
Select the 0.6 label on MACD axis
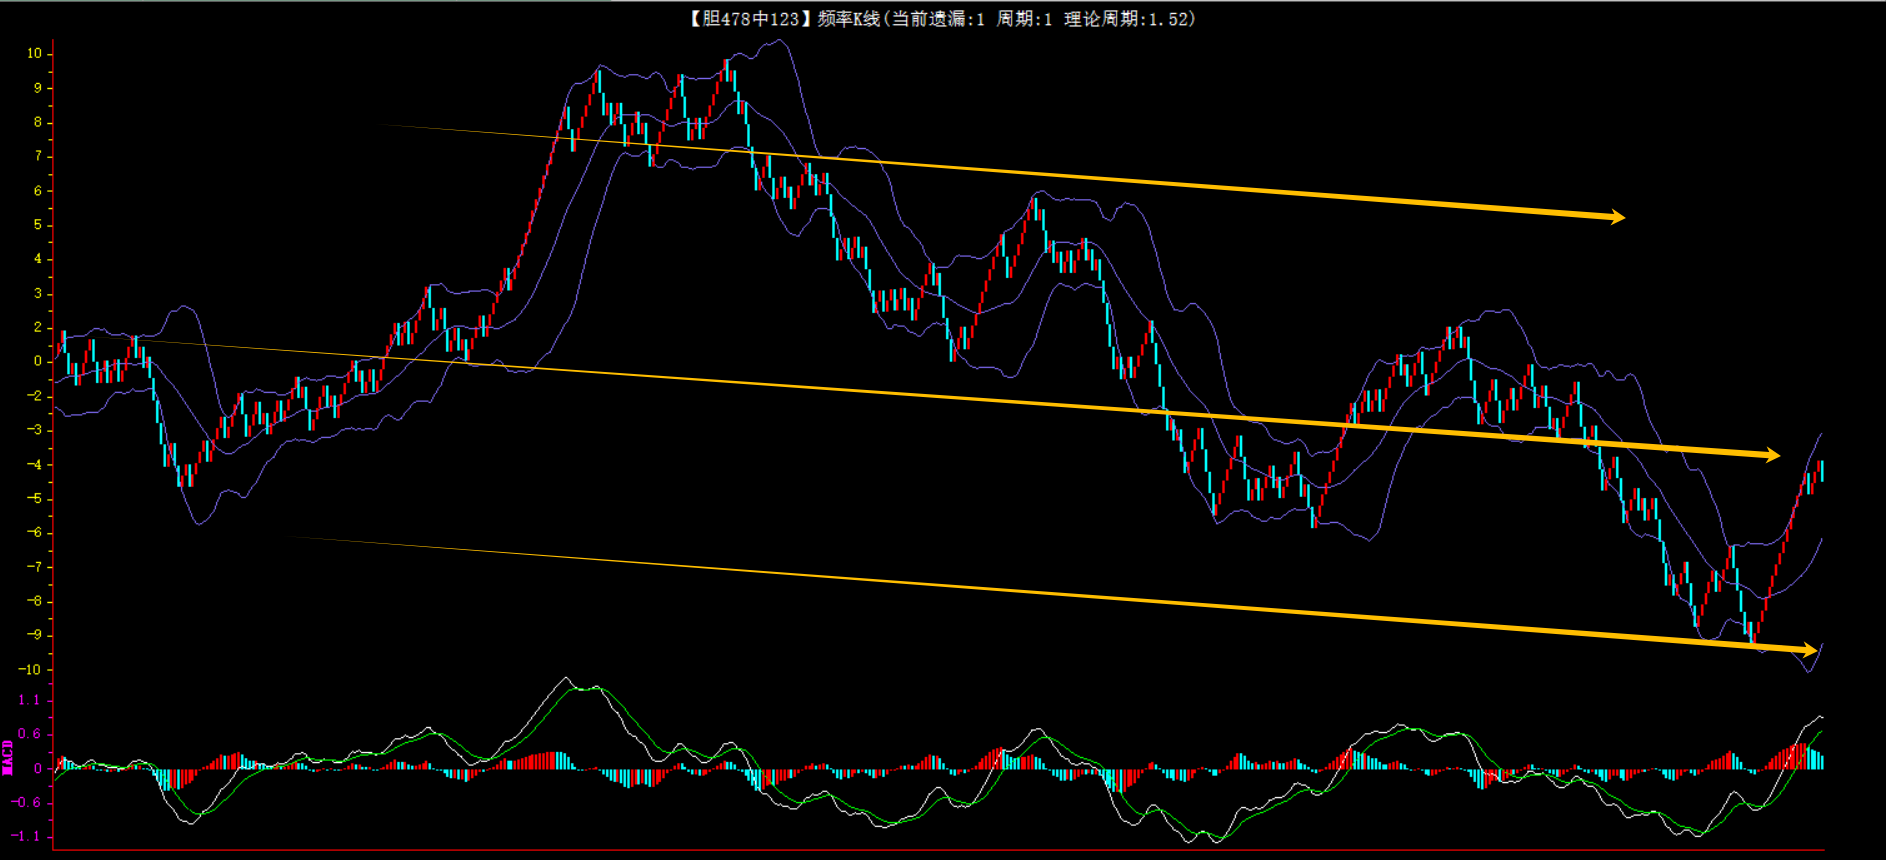pos(30,734)
